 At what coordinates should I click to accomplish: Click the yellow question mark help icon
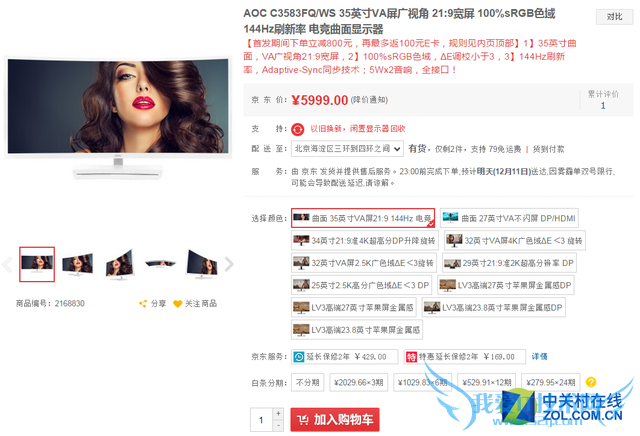click(591, 382)
